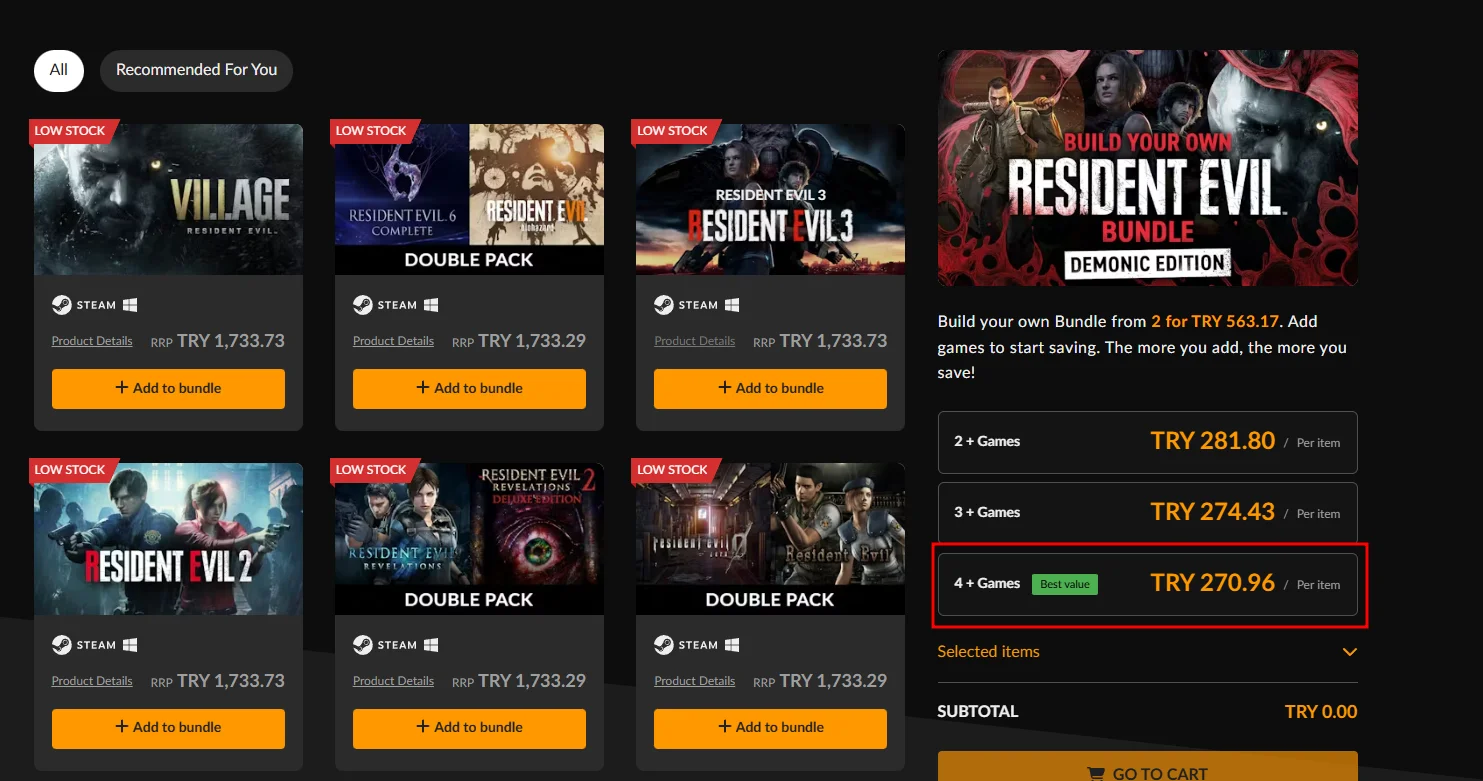Viewport: 1483px width, 781px height.
Task: Click Low Stock badge on Resident Evil 6 Double Pack
Action: click(x=375, y=131)
